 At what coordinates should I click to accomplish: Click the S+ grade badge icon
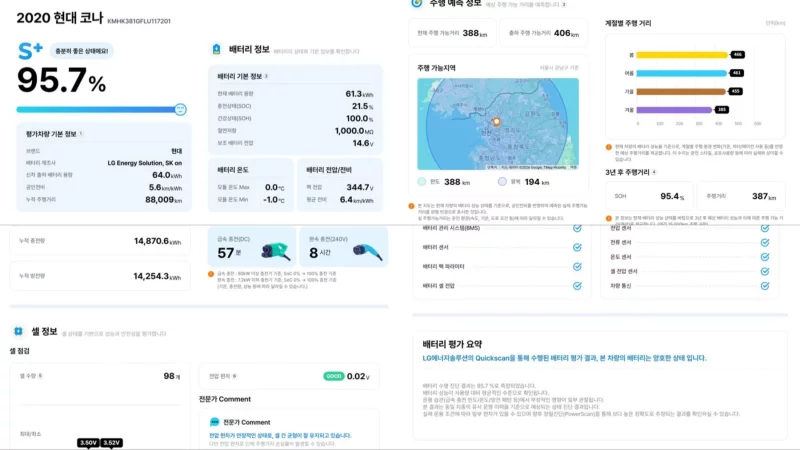30,50
